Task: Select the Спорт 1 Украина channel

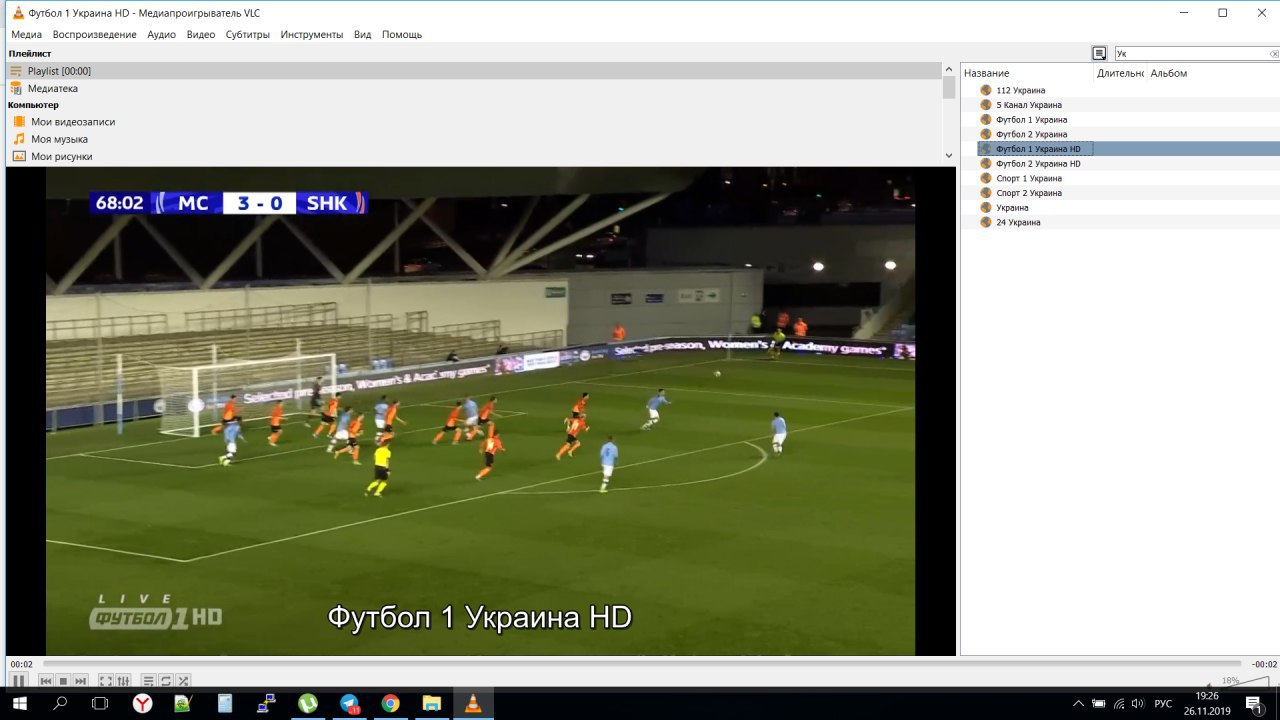Action: pos(1029,178)
